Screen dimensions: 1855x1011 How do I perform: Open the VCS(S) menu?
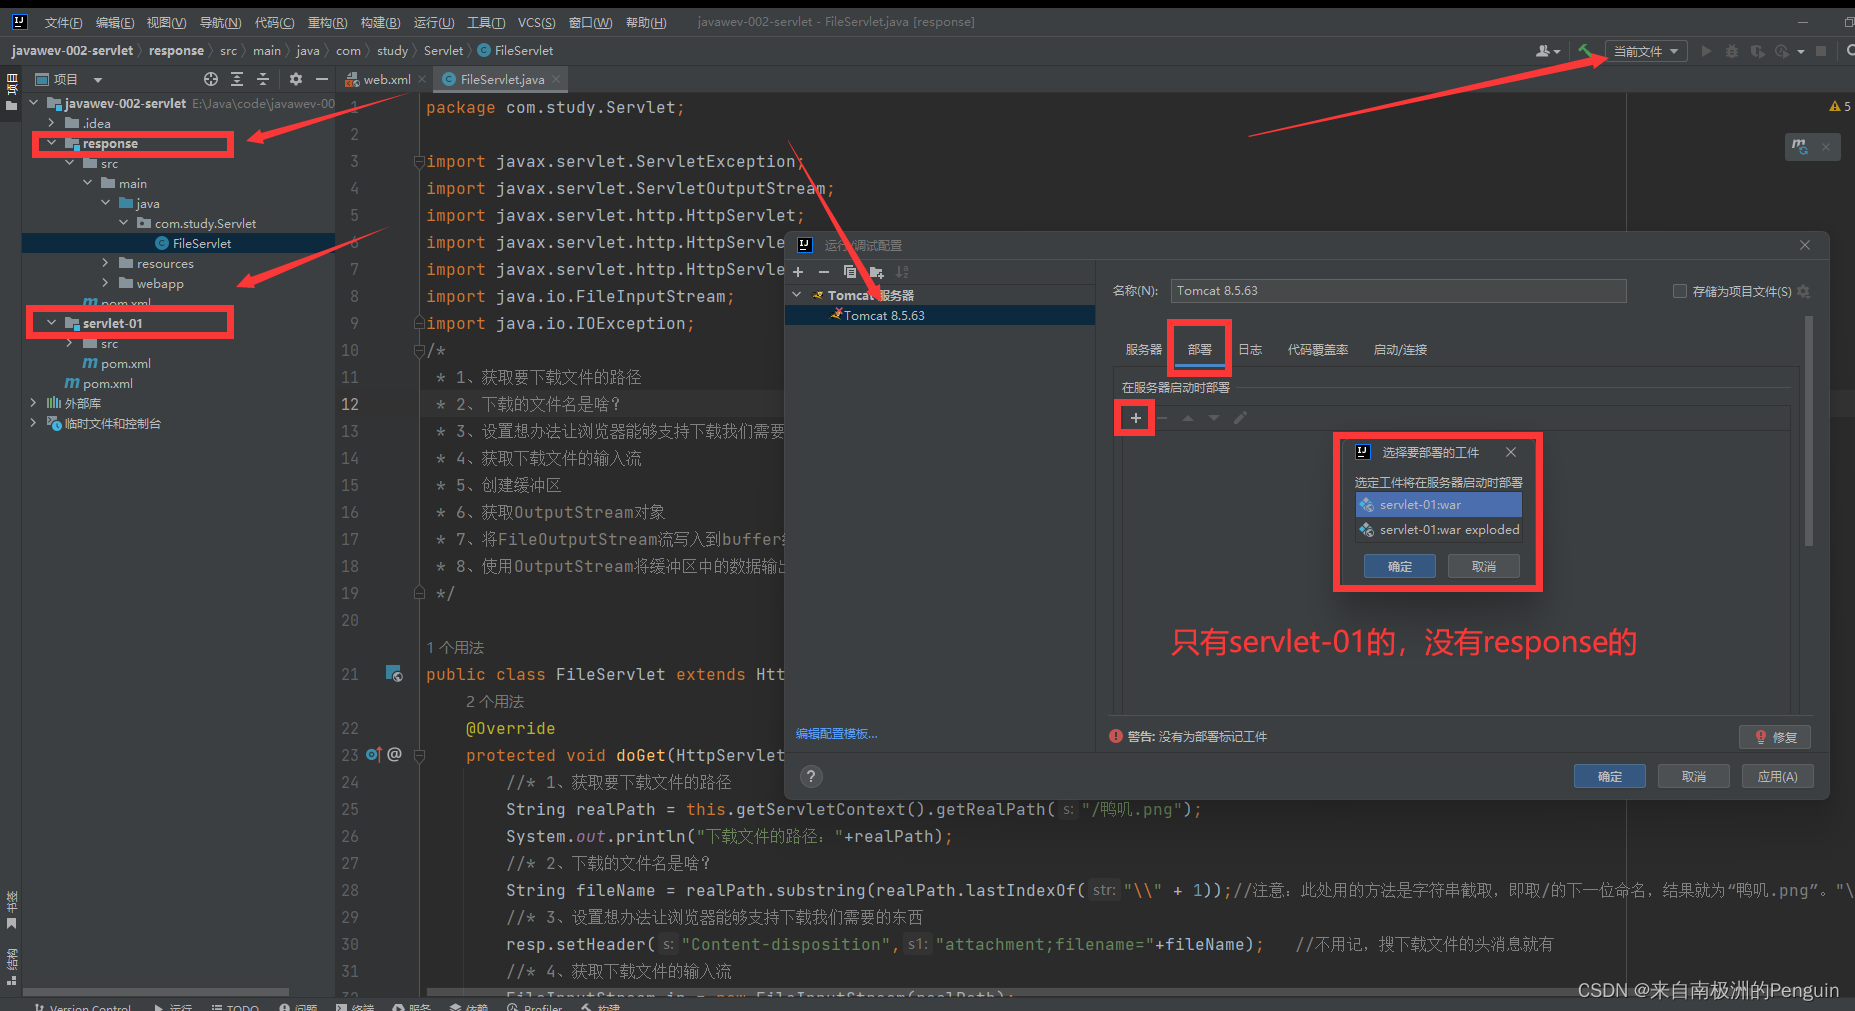pos(536,22)
